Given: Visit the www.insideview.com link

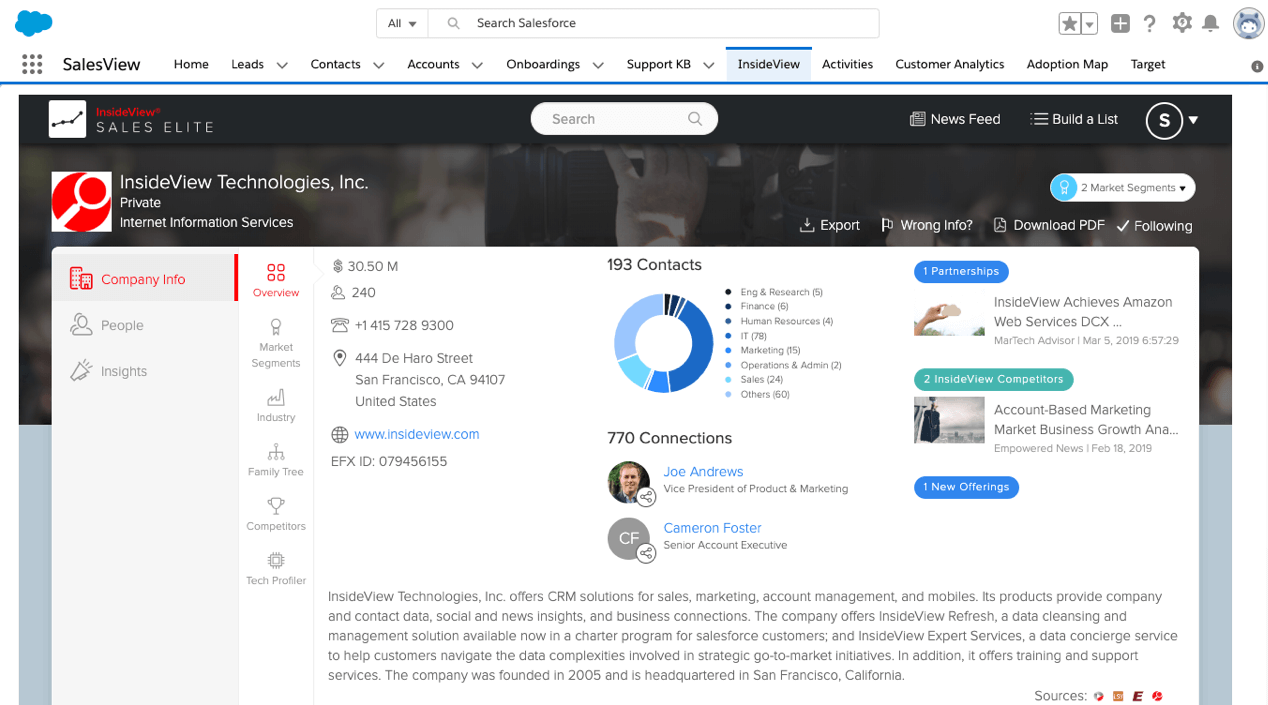Looking at the screenshot, I should [x=417, y=434].
